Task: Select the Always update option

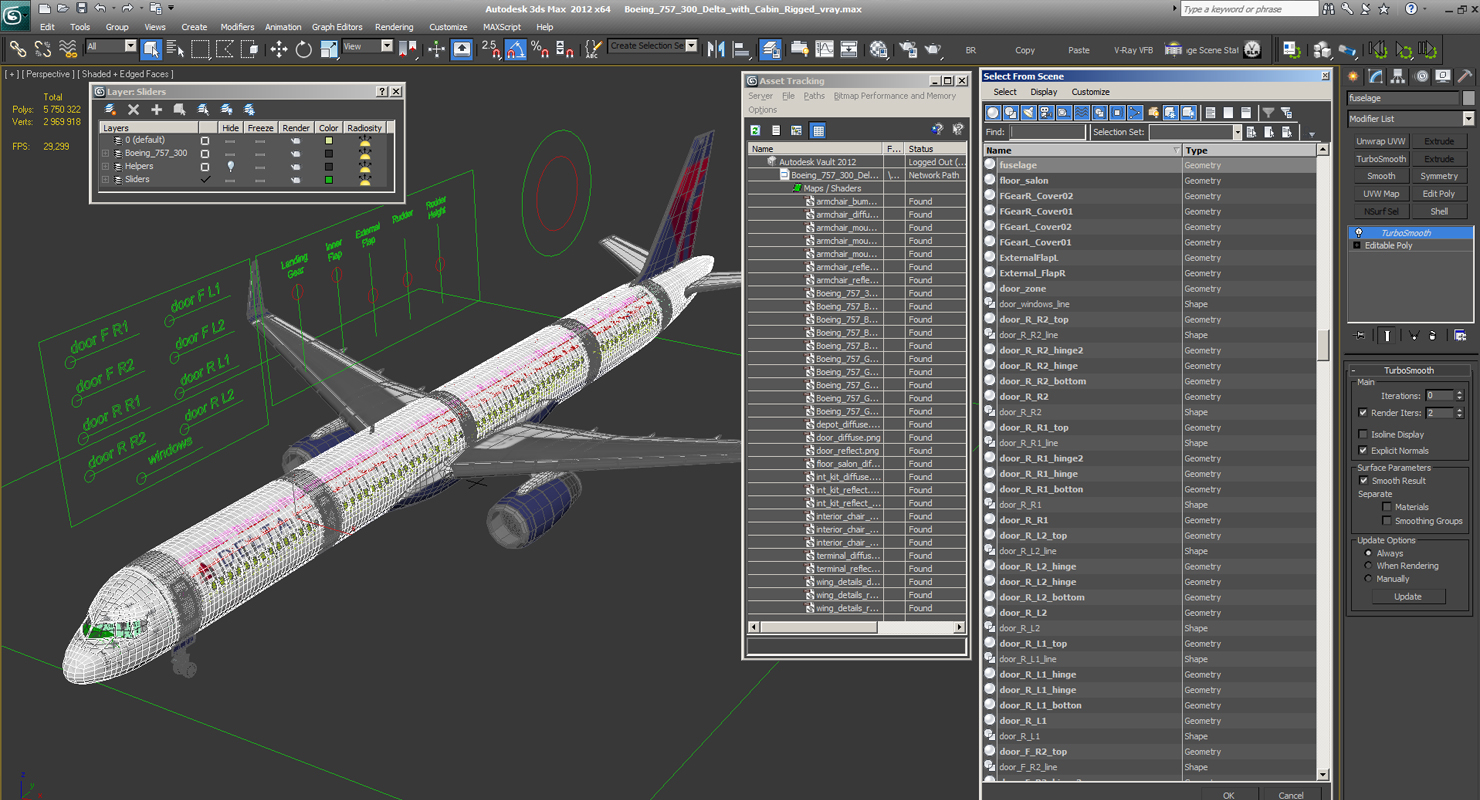Action: 1368,553
